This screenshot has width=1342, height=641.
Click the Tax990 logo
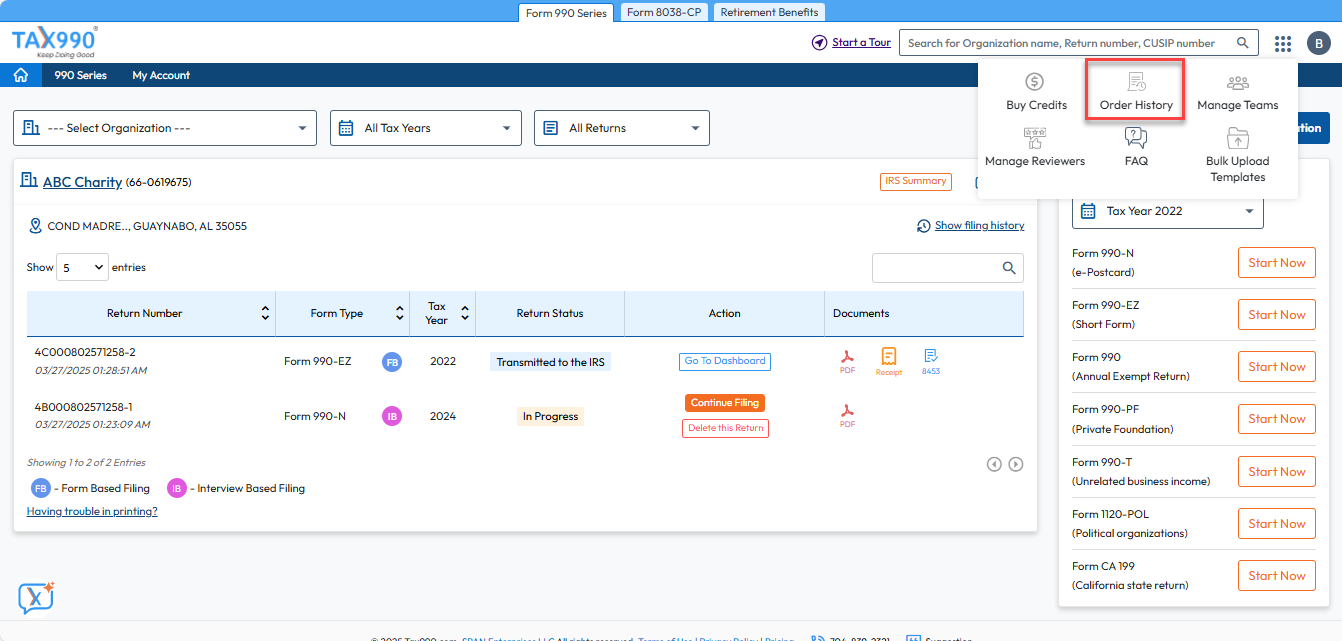coord(55,43)
